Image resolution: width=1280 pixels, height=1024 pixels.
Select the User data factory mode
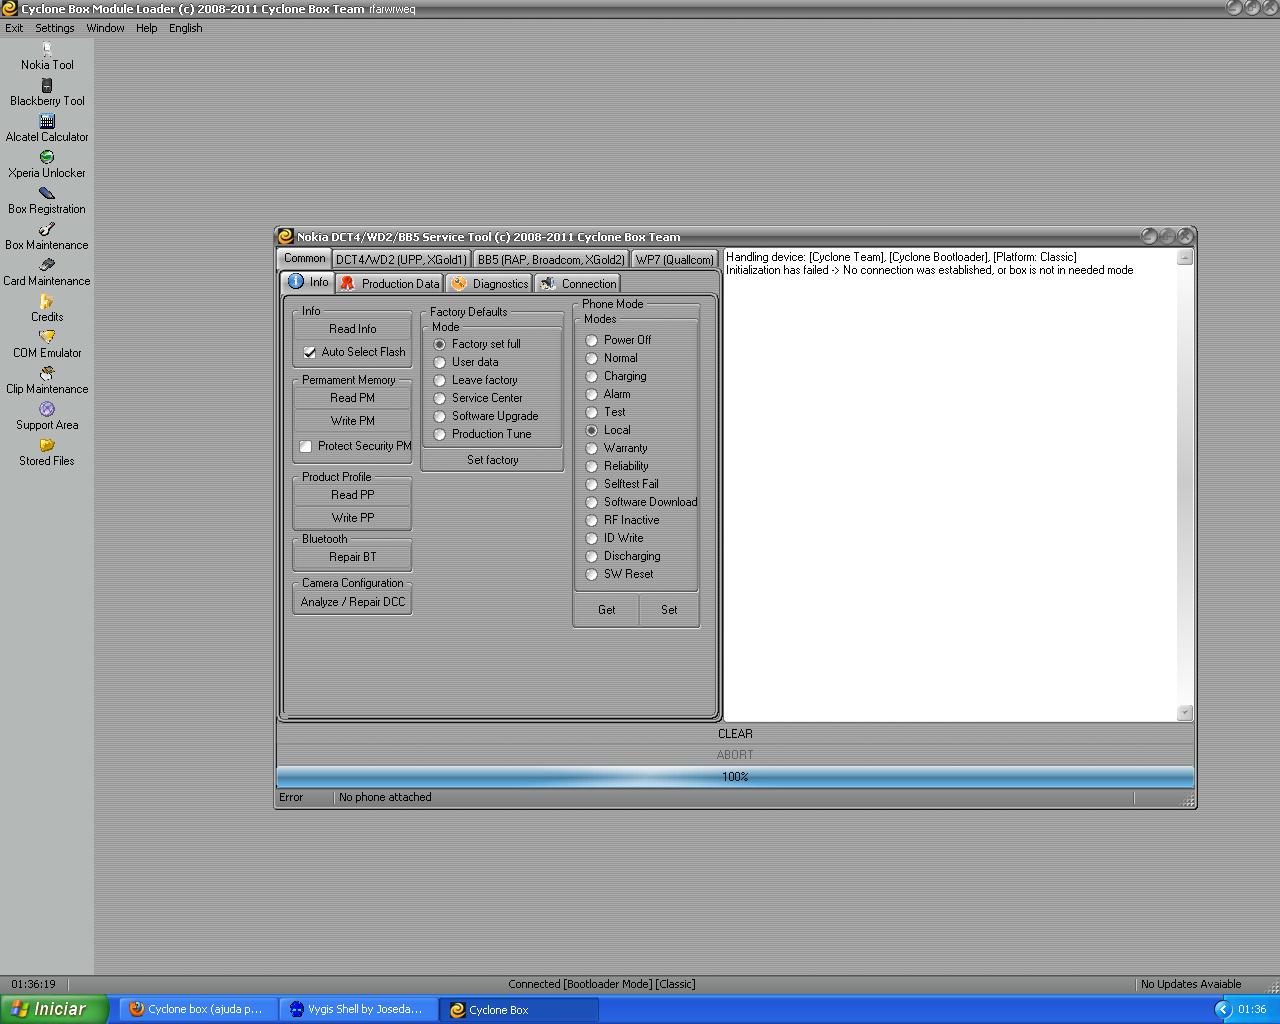[x=440, y=362]
